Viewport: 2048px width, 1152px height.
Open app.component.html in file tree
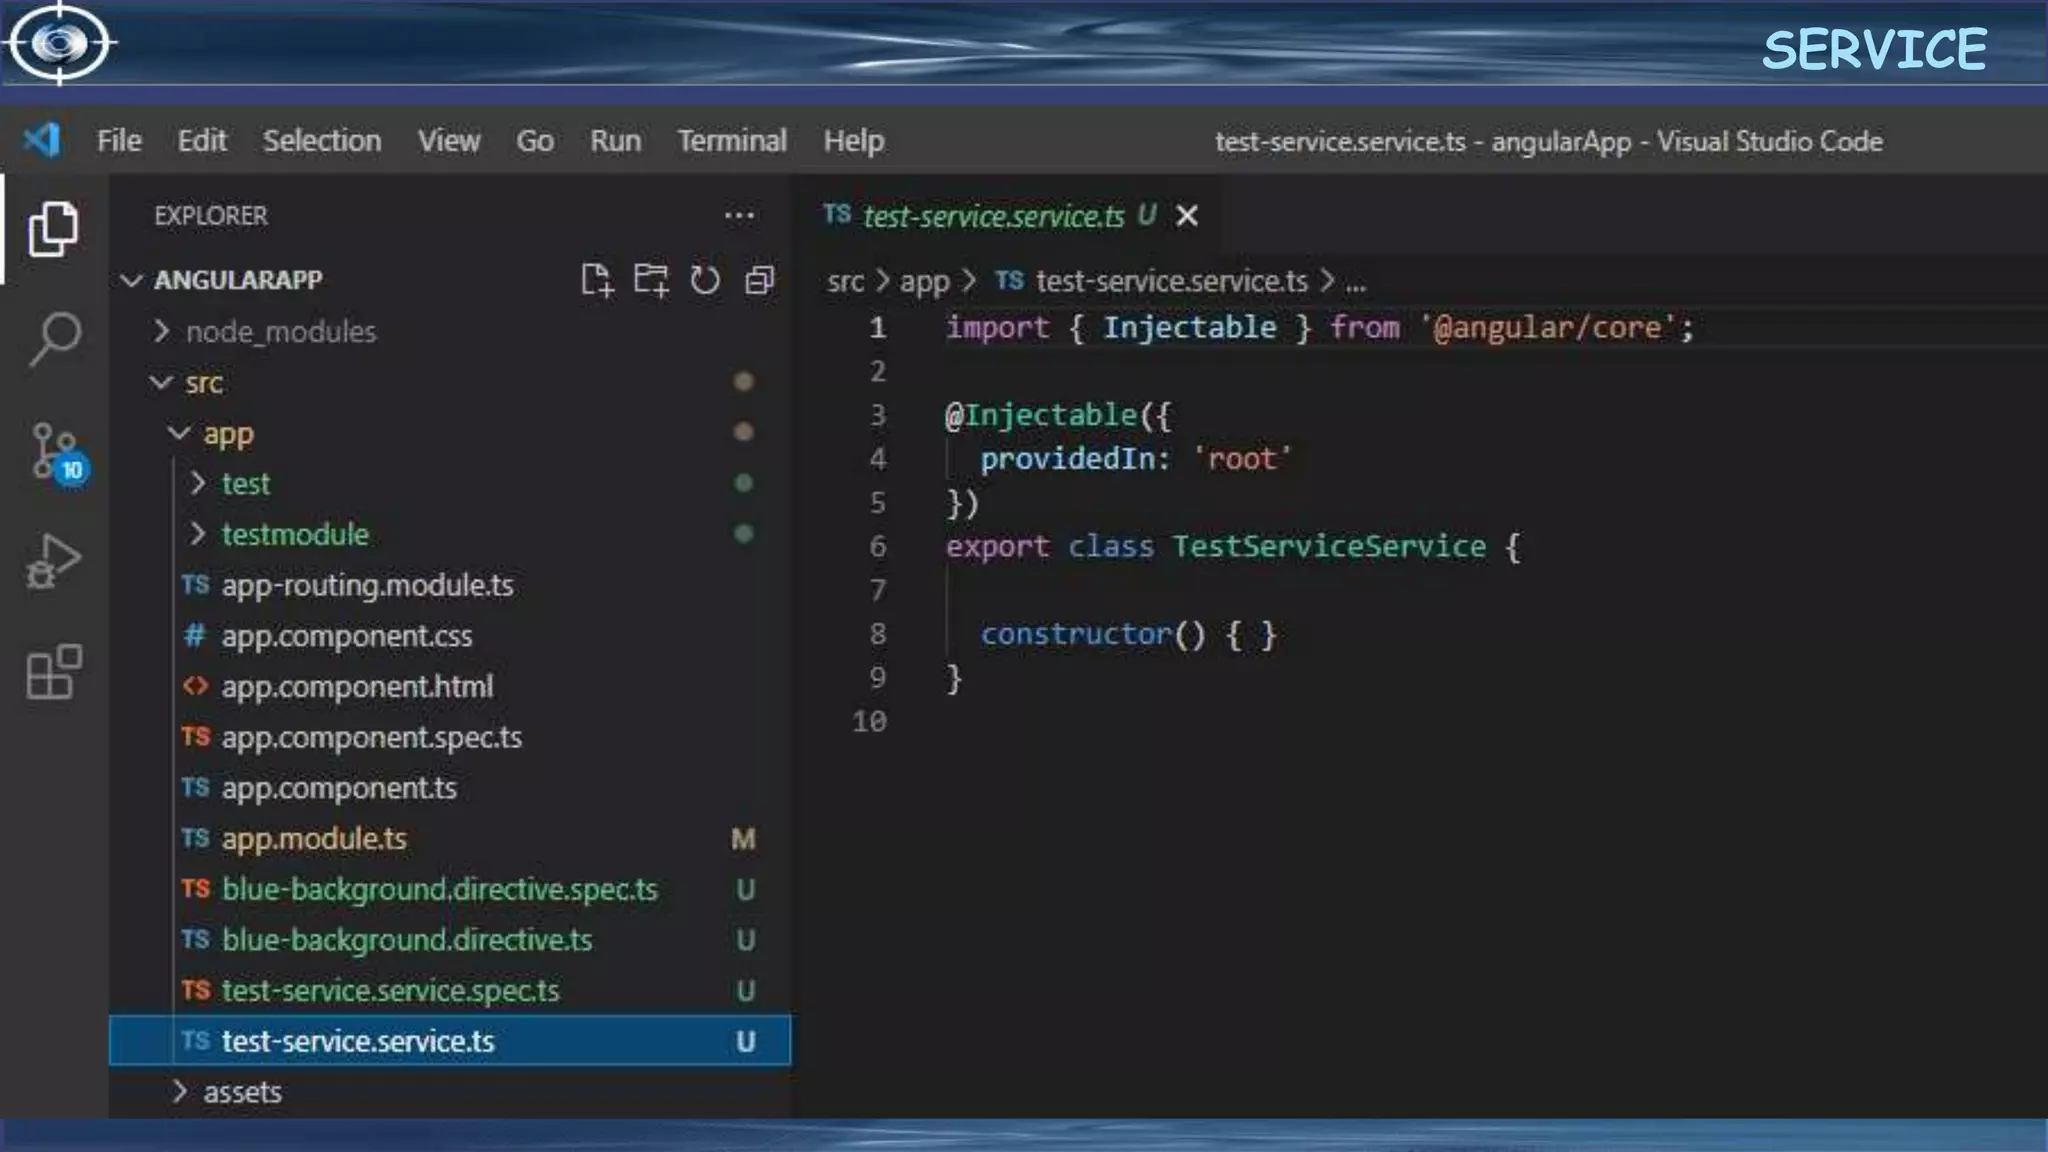[357, 687]
